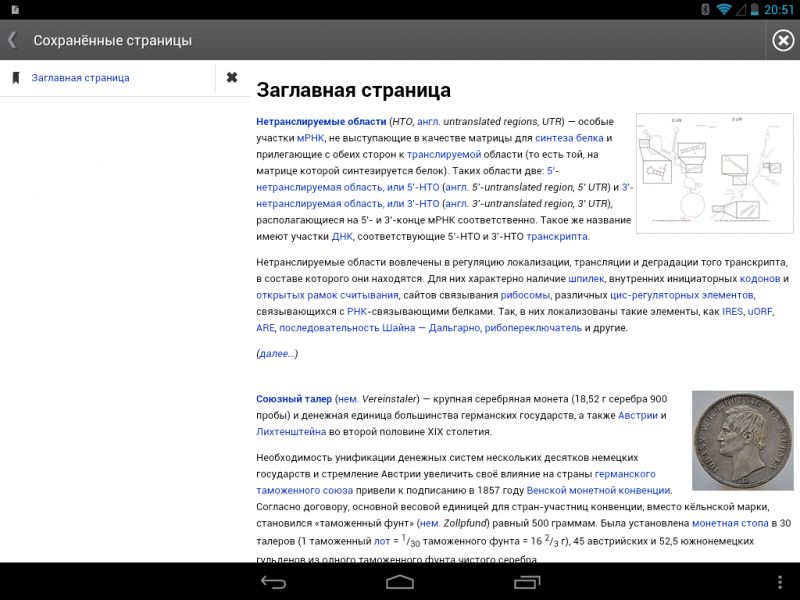Open the Android Recent apps button
The width and height of the screenshot is (800, 600).
pyautogui.click(x=527, y=581)
